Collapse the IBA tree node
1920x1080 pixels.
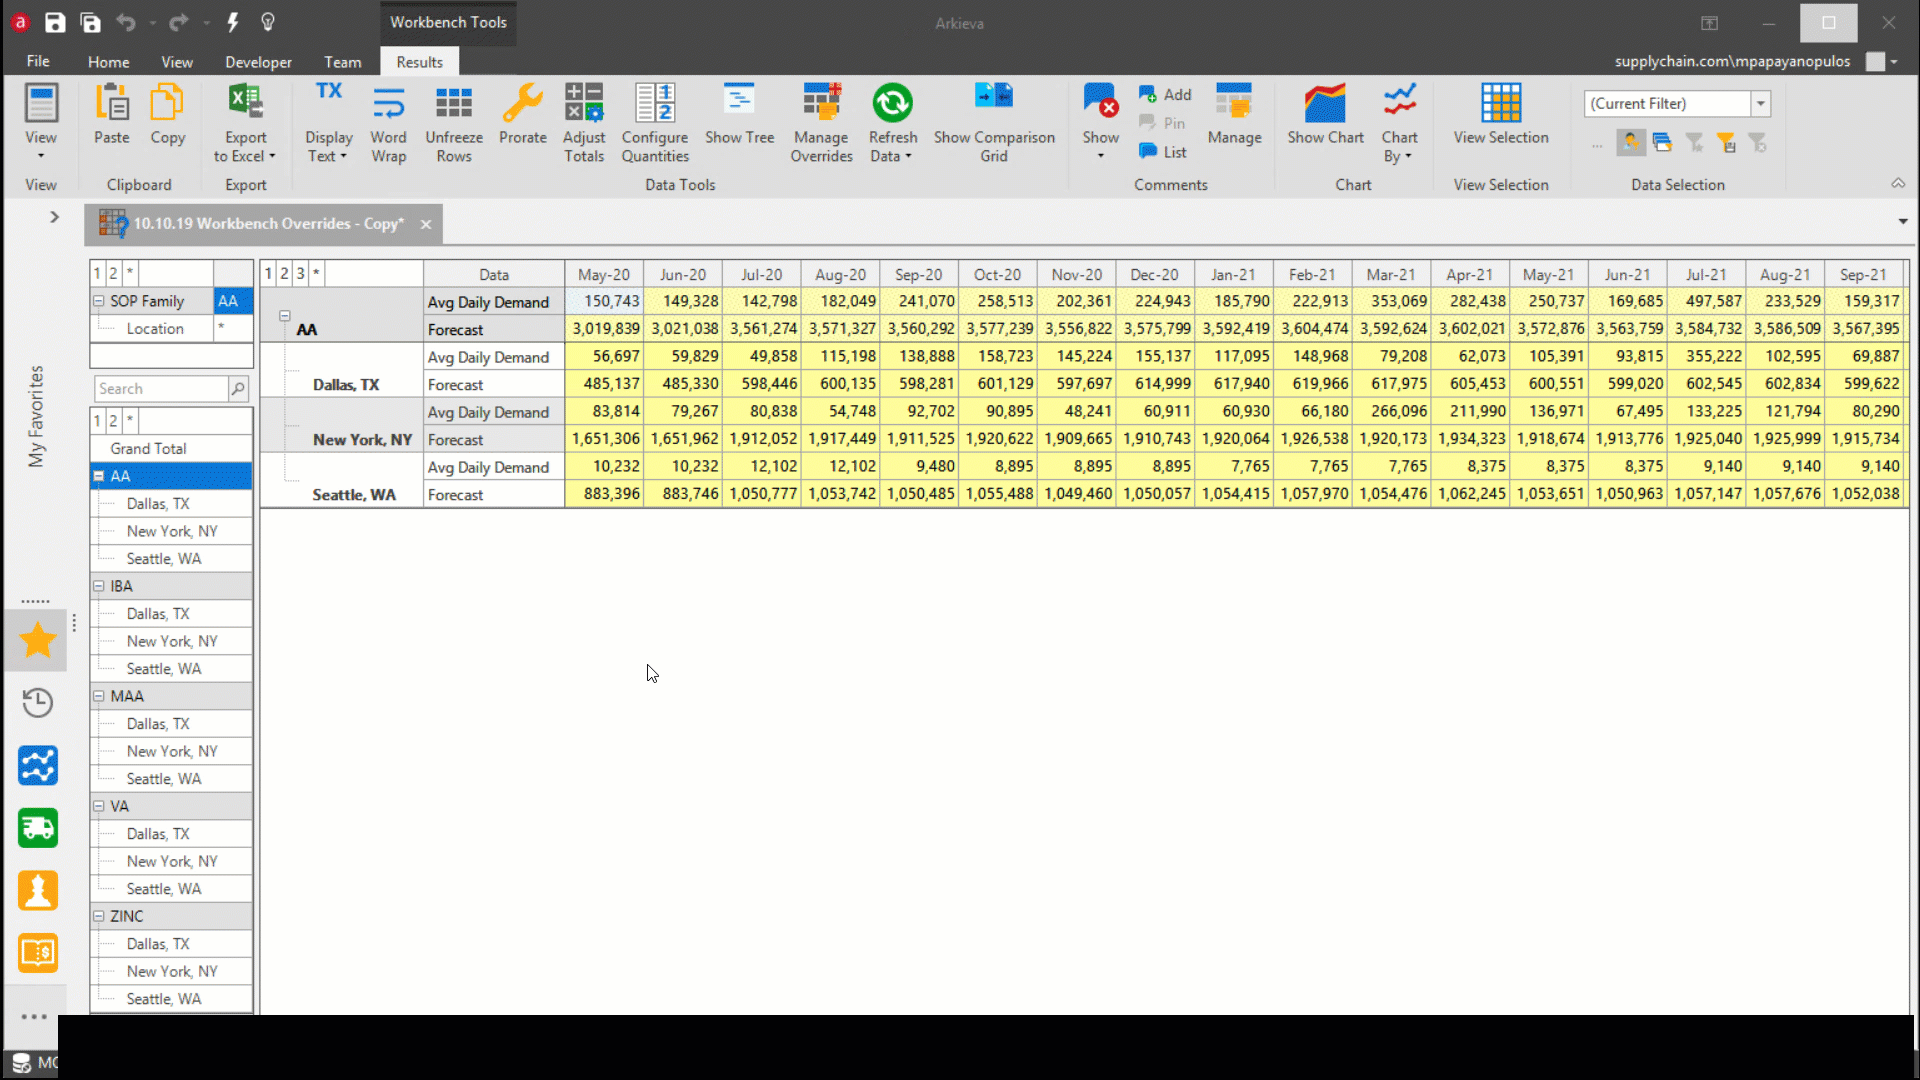click(99, 586)
